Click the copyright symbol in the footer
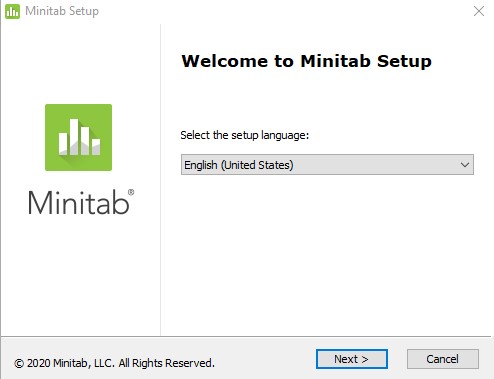Image resolution: width=494 pixels, height=379 pixels. (19, 363)
